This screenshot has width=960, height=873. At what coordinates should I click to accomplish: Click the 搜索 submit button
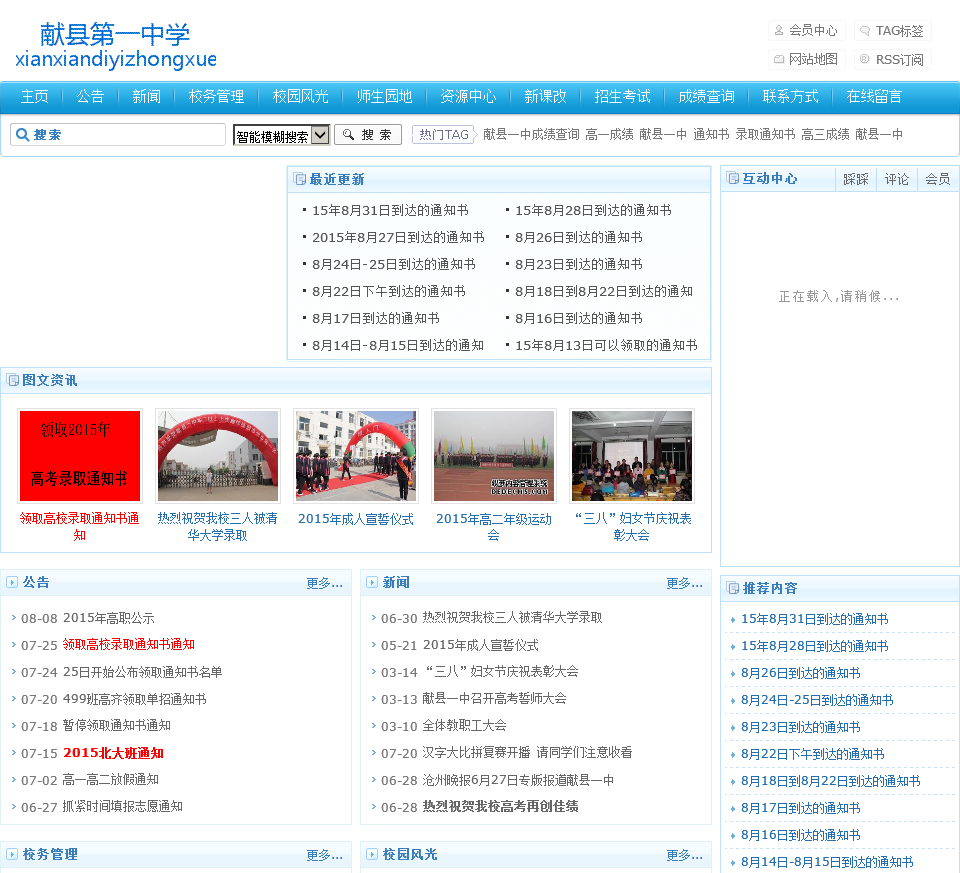[x=368, y=135]
